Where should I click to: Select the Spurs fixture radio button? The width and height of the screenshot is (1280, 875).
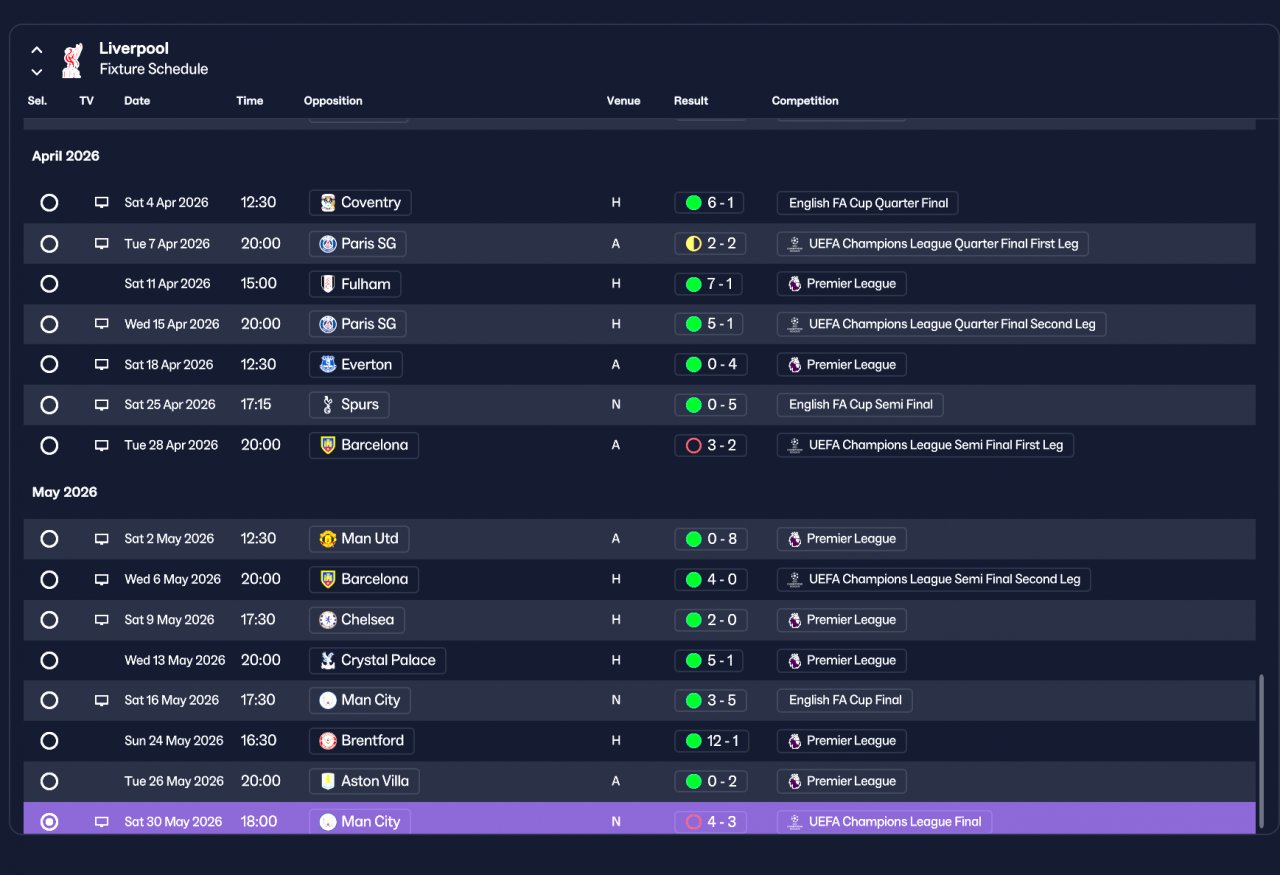tap(49, 405)
